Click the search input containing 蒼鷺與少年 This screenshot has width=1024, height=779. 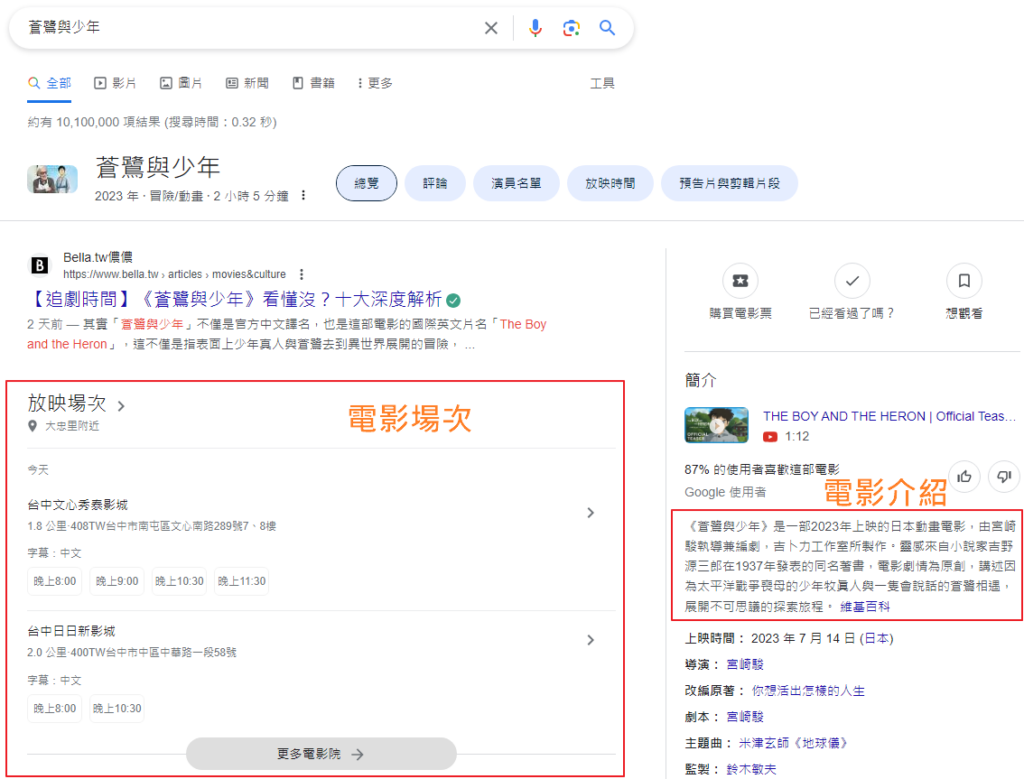click(248, 27)
